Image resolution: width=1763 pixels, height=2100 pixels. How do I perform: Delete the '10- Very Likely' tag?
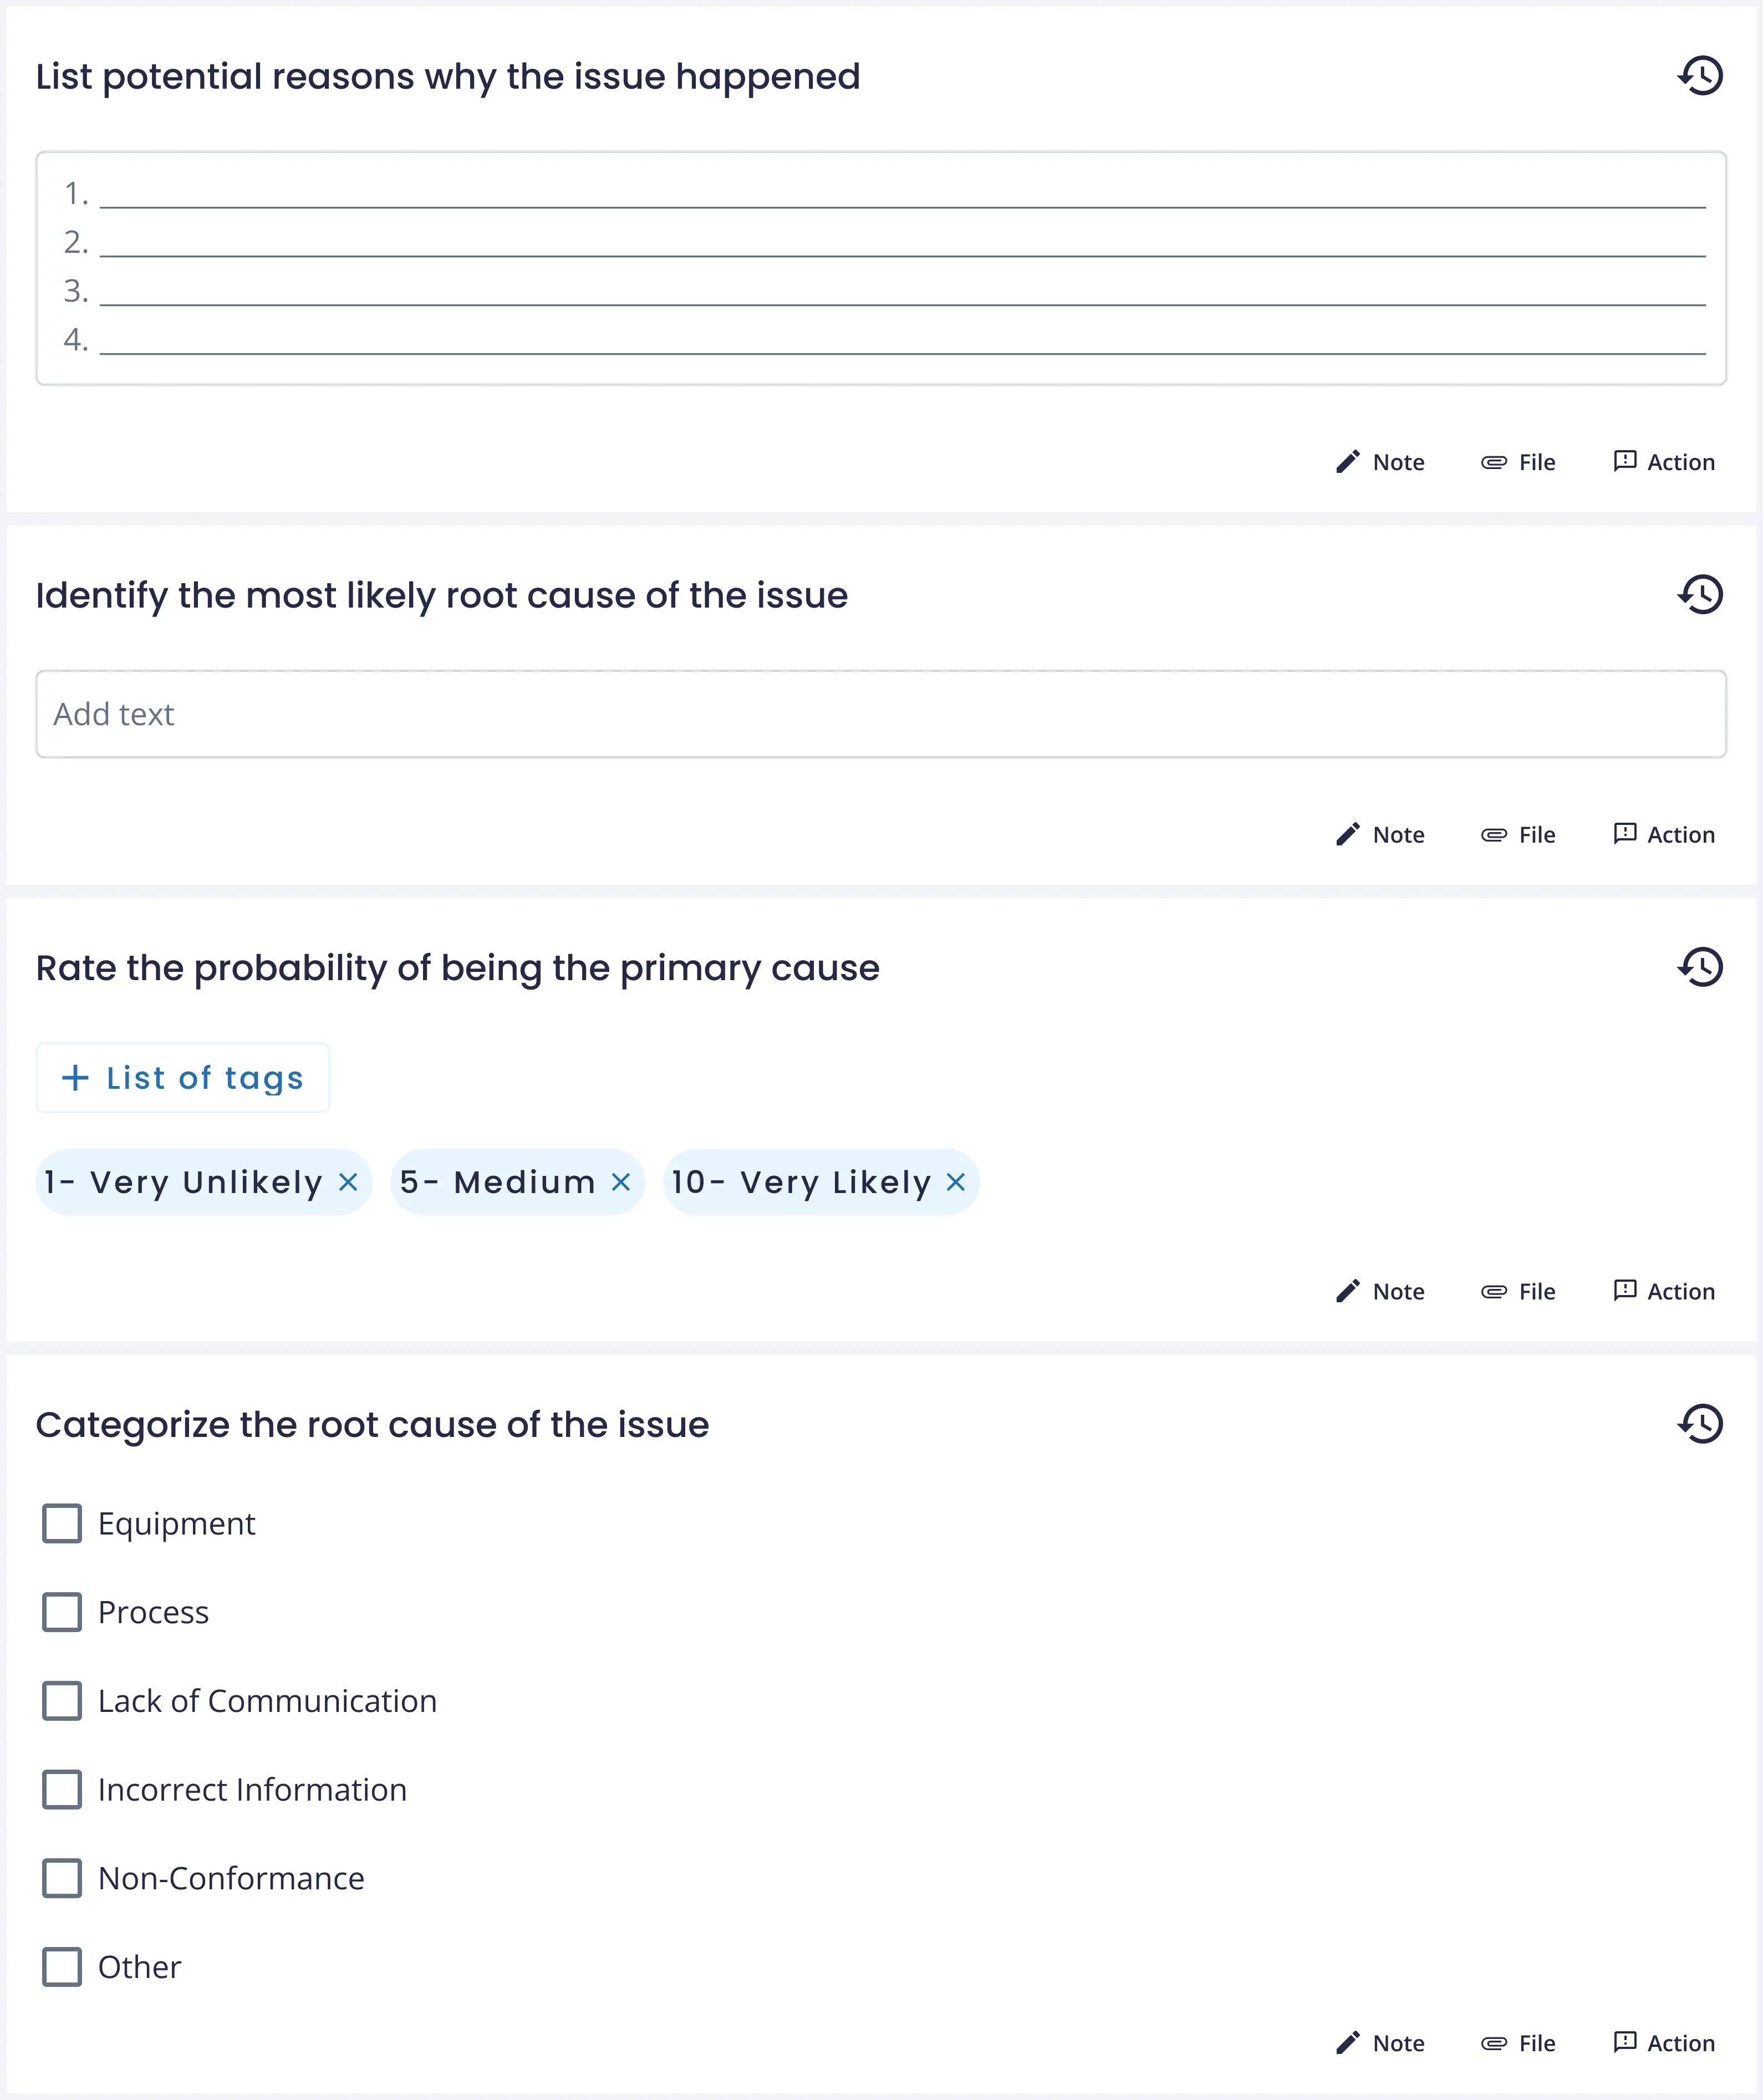pos(956,1182)
